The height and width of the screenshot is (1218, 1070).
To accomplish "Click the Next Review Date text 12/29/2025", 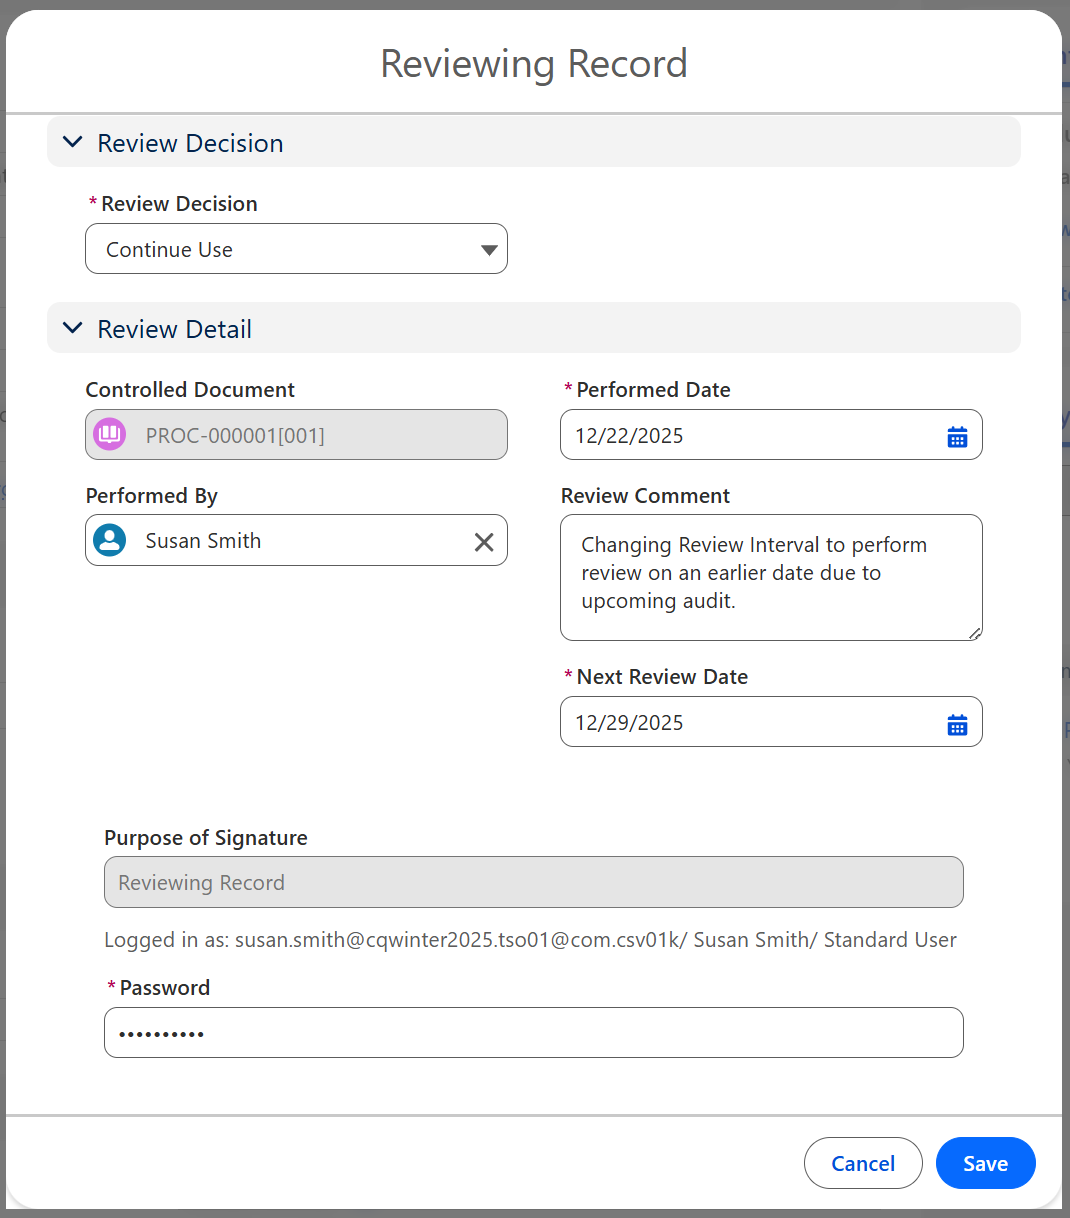I will point(630,723).
